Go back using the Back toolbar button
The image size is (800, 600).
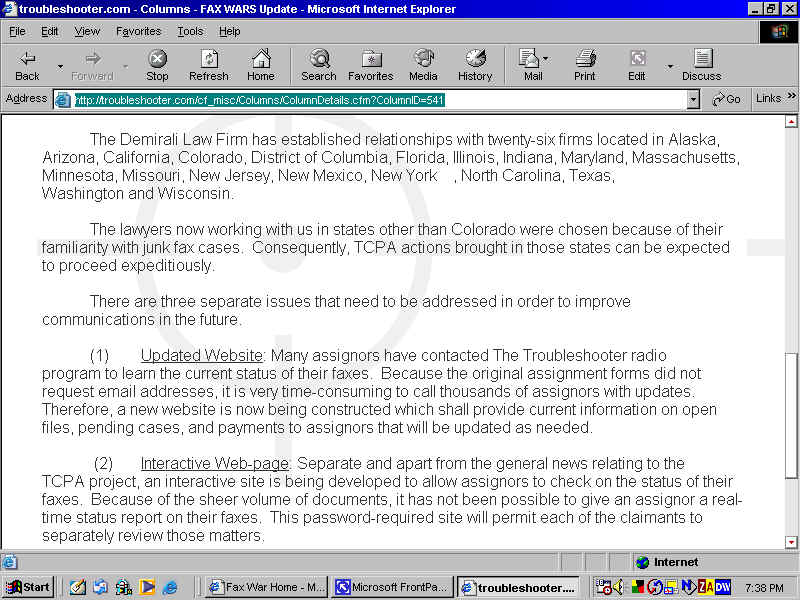click(28, 65)
